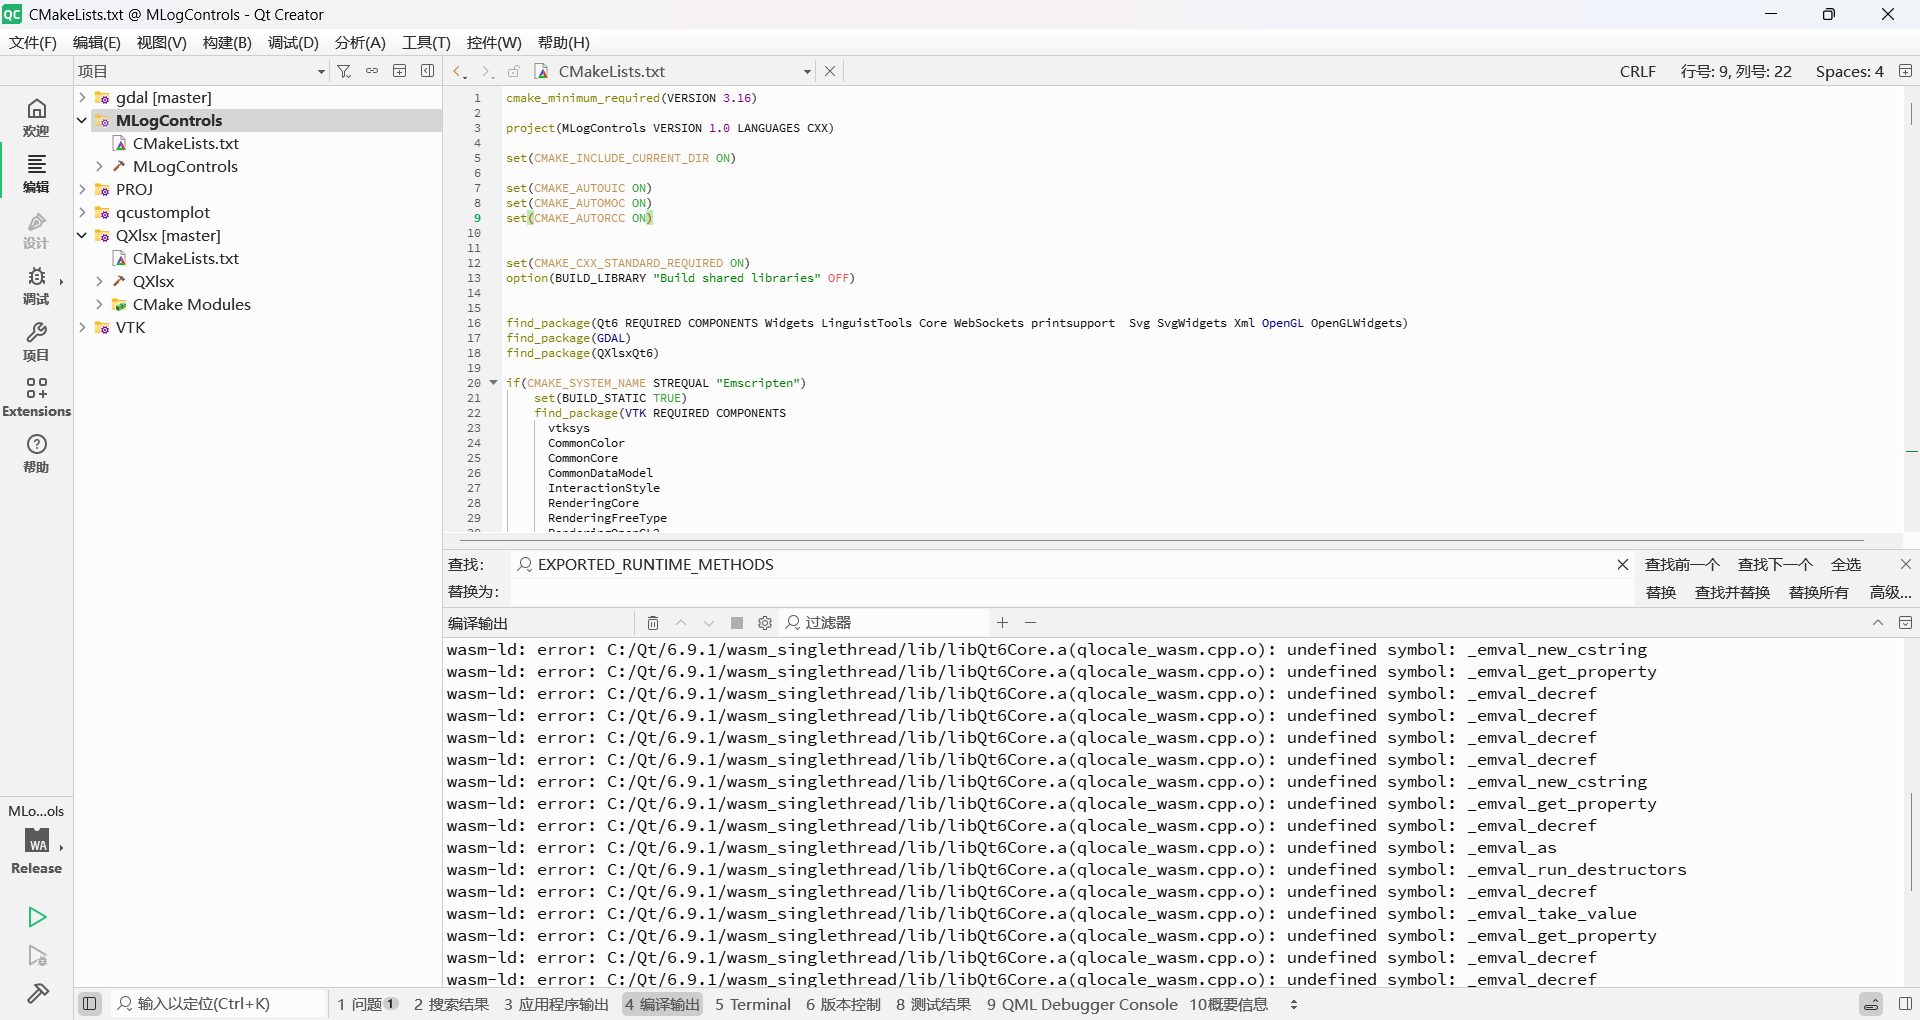The height and width of the screenshot is (1020, 1920).
Task: Stop the build with the square icon
Action: [737, 623]
